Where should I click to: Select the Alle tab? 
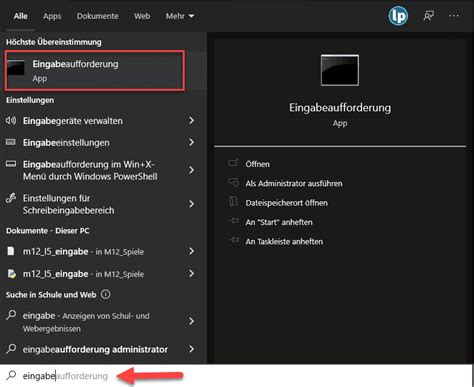click(x=20, y=16)
